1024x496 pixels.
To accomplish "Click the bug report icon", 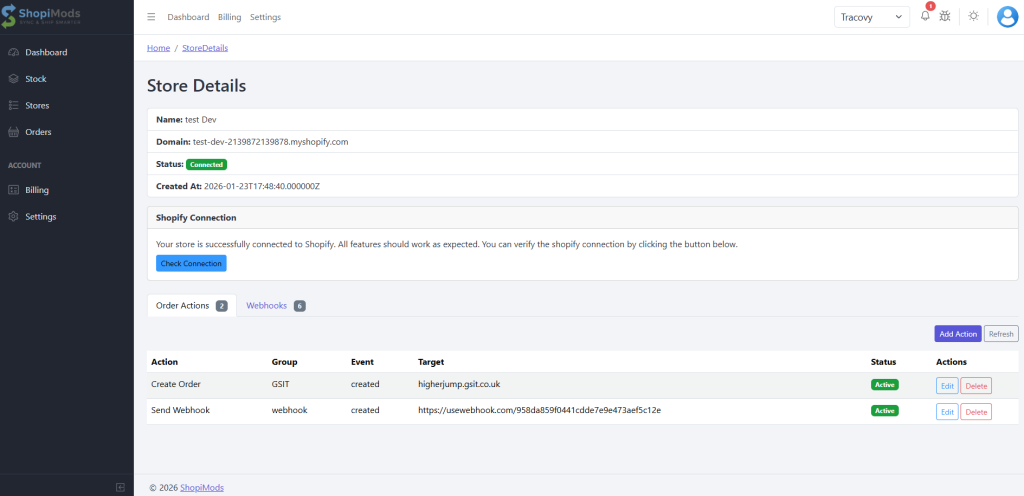I will [x=945, y=17].
